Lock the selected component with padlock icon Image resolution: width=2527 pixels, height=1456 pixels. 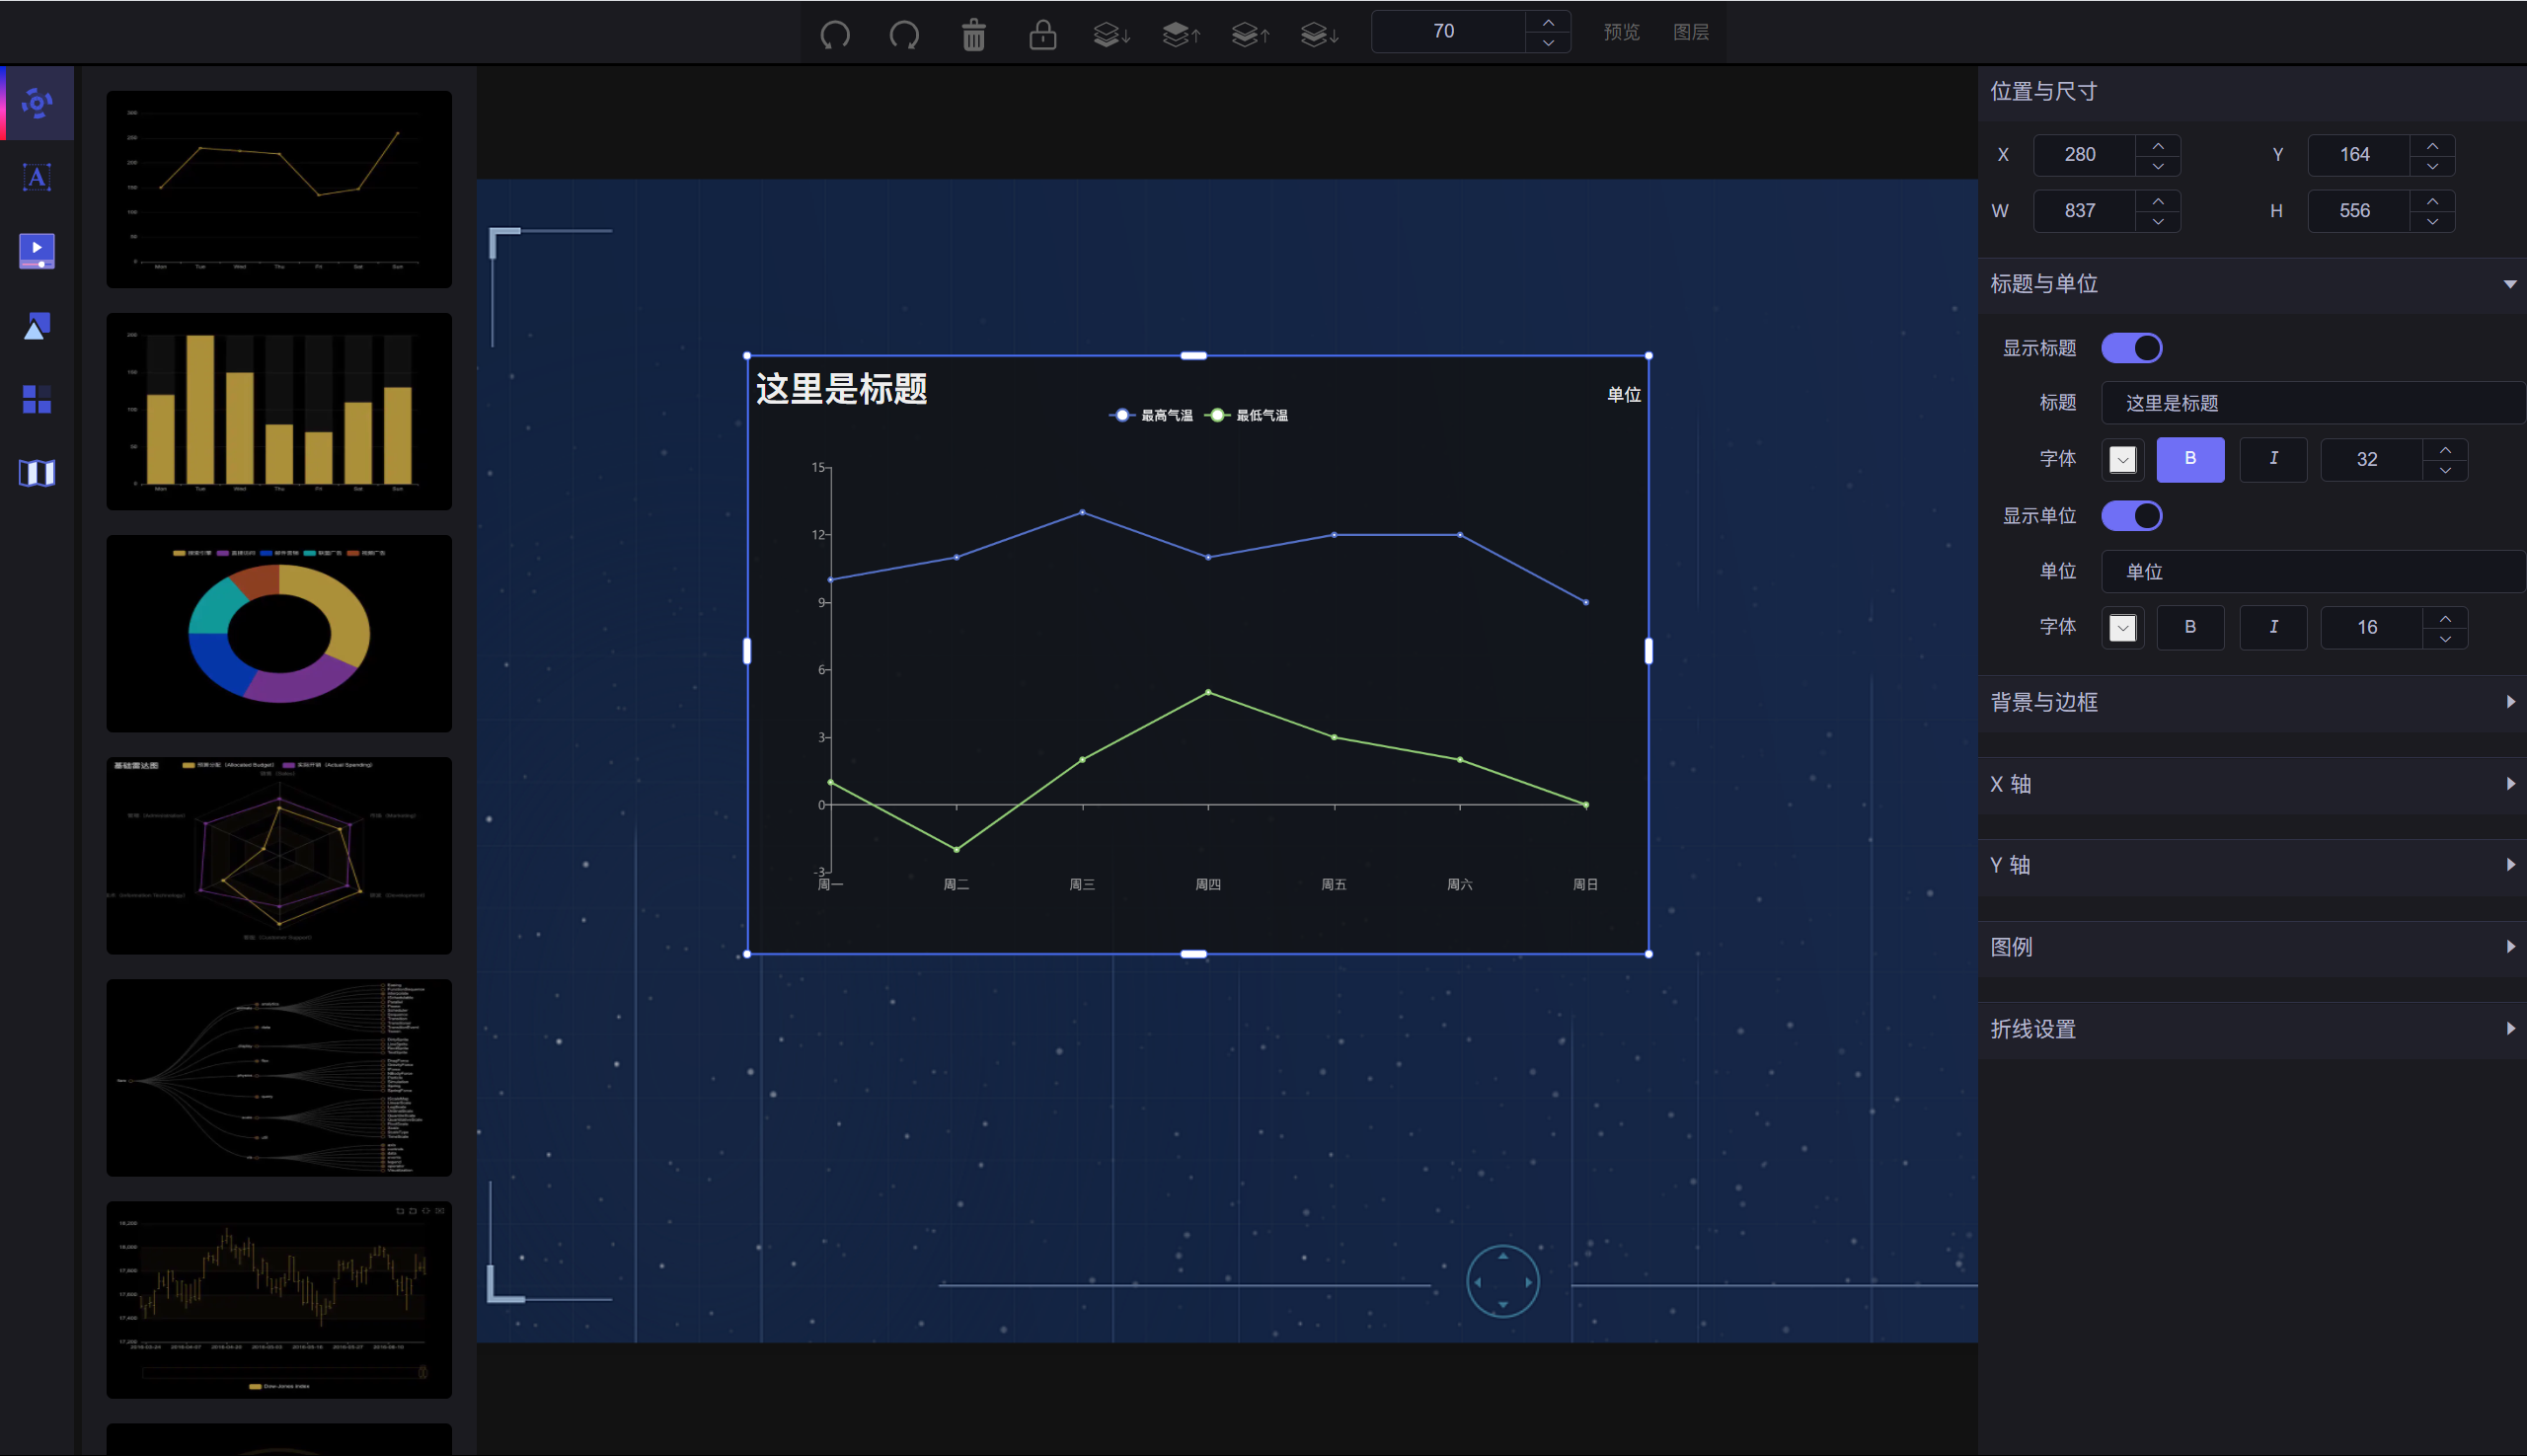pos(1043,35)
